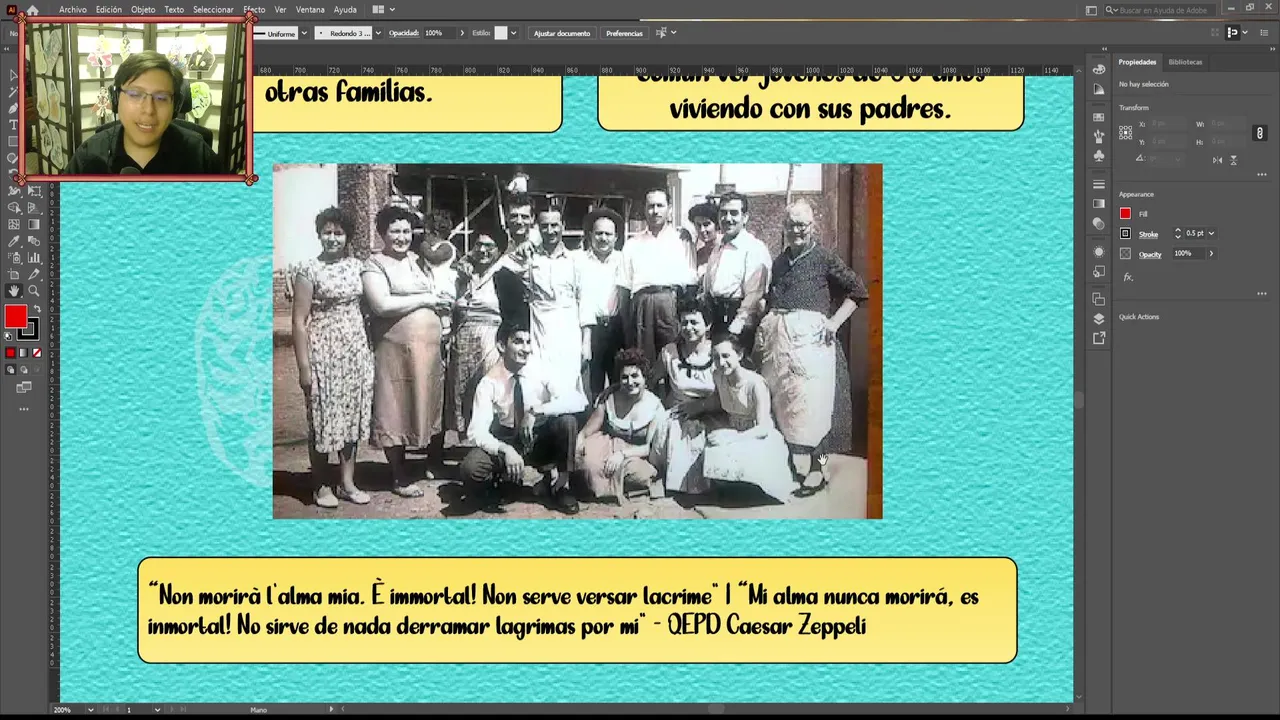1280x720 pixels.
Task: Switch to Draw Behind mode
Action: pyautogui.click(x=23, y=370)
